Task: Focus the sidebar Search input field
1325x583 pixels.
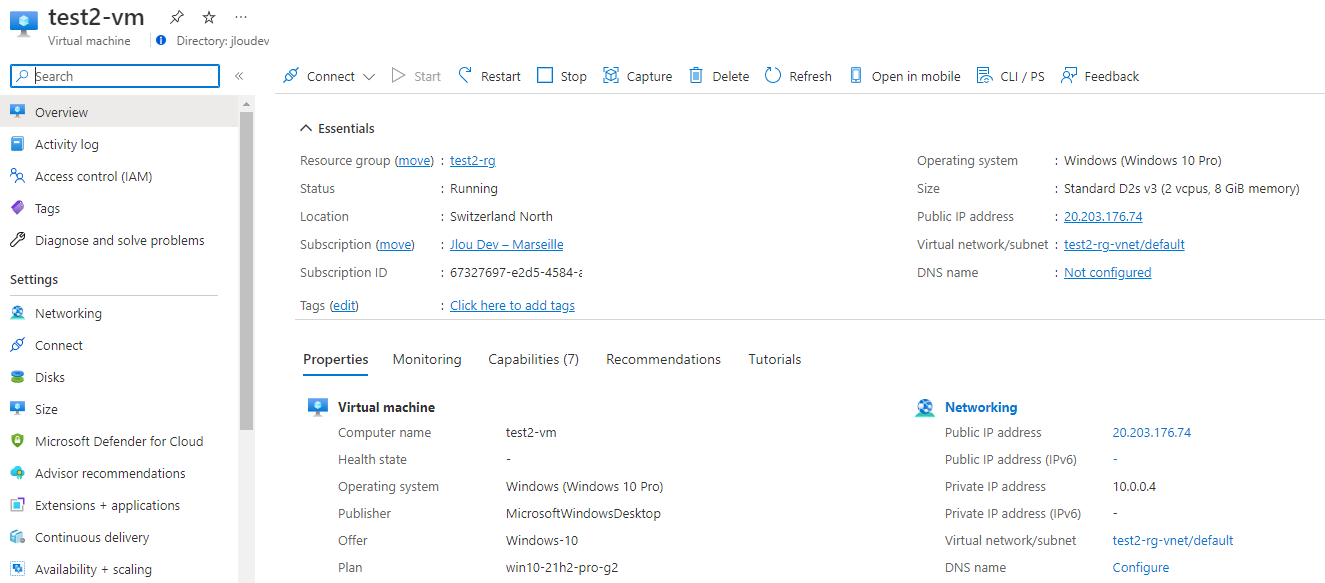Action: (x=114, y=76)
